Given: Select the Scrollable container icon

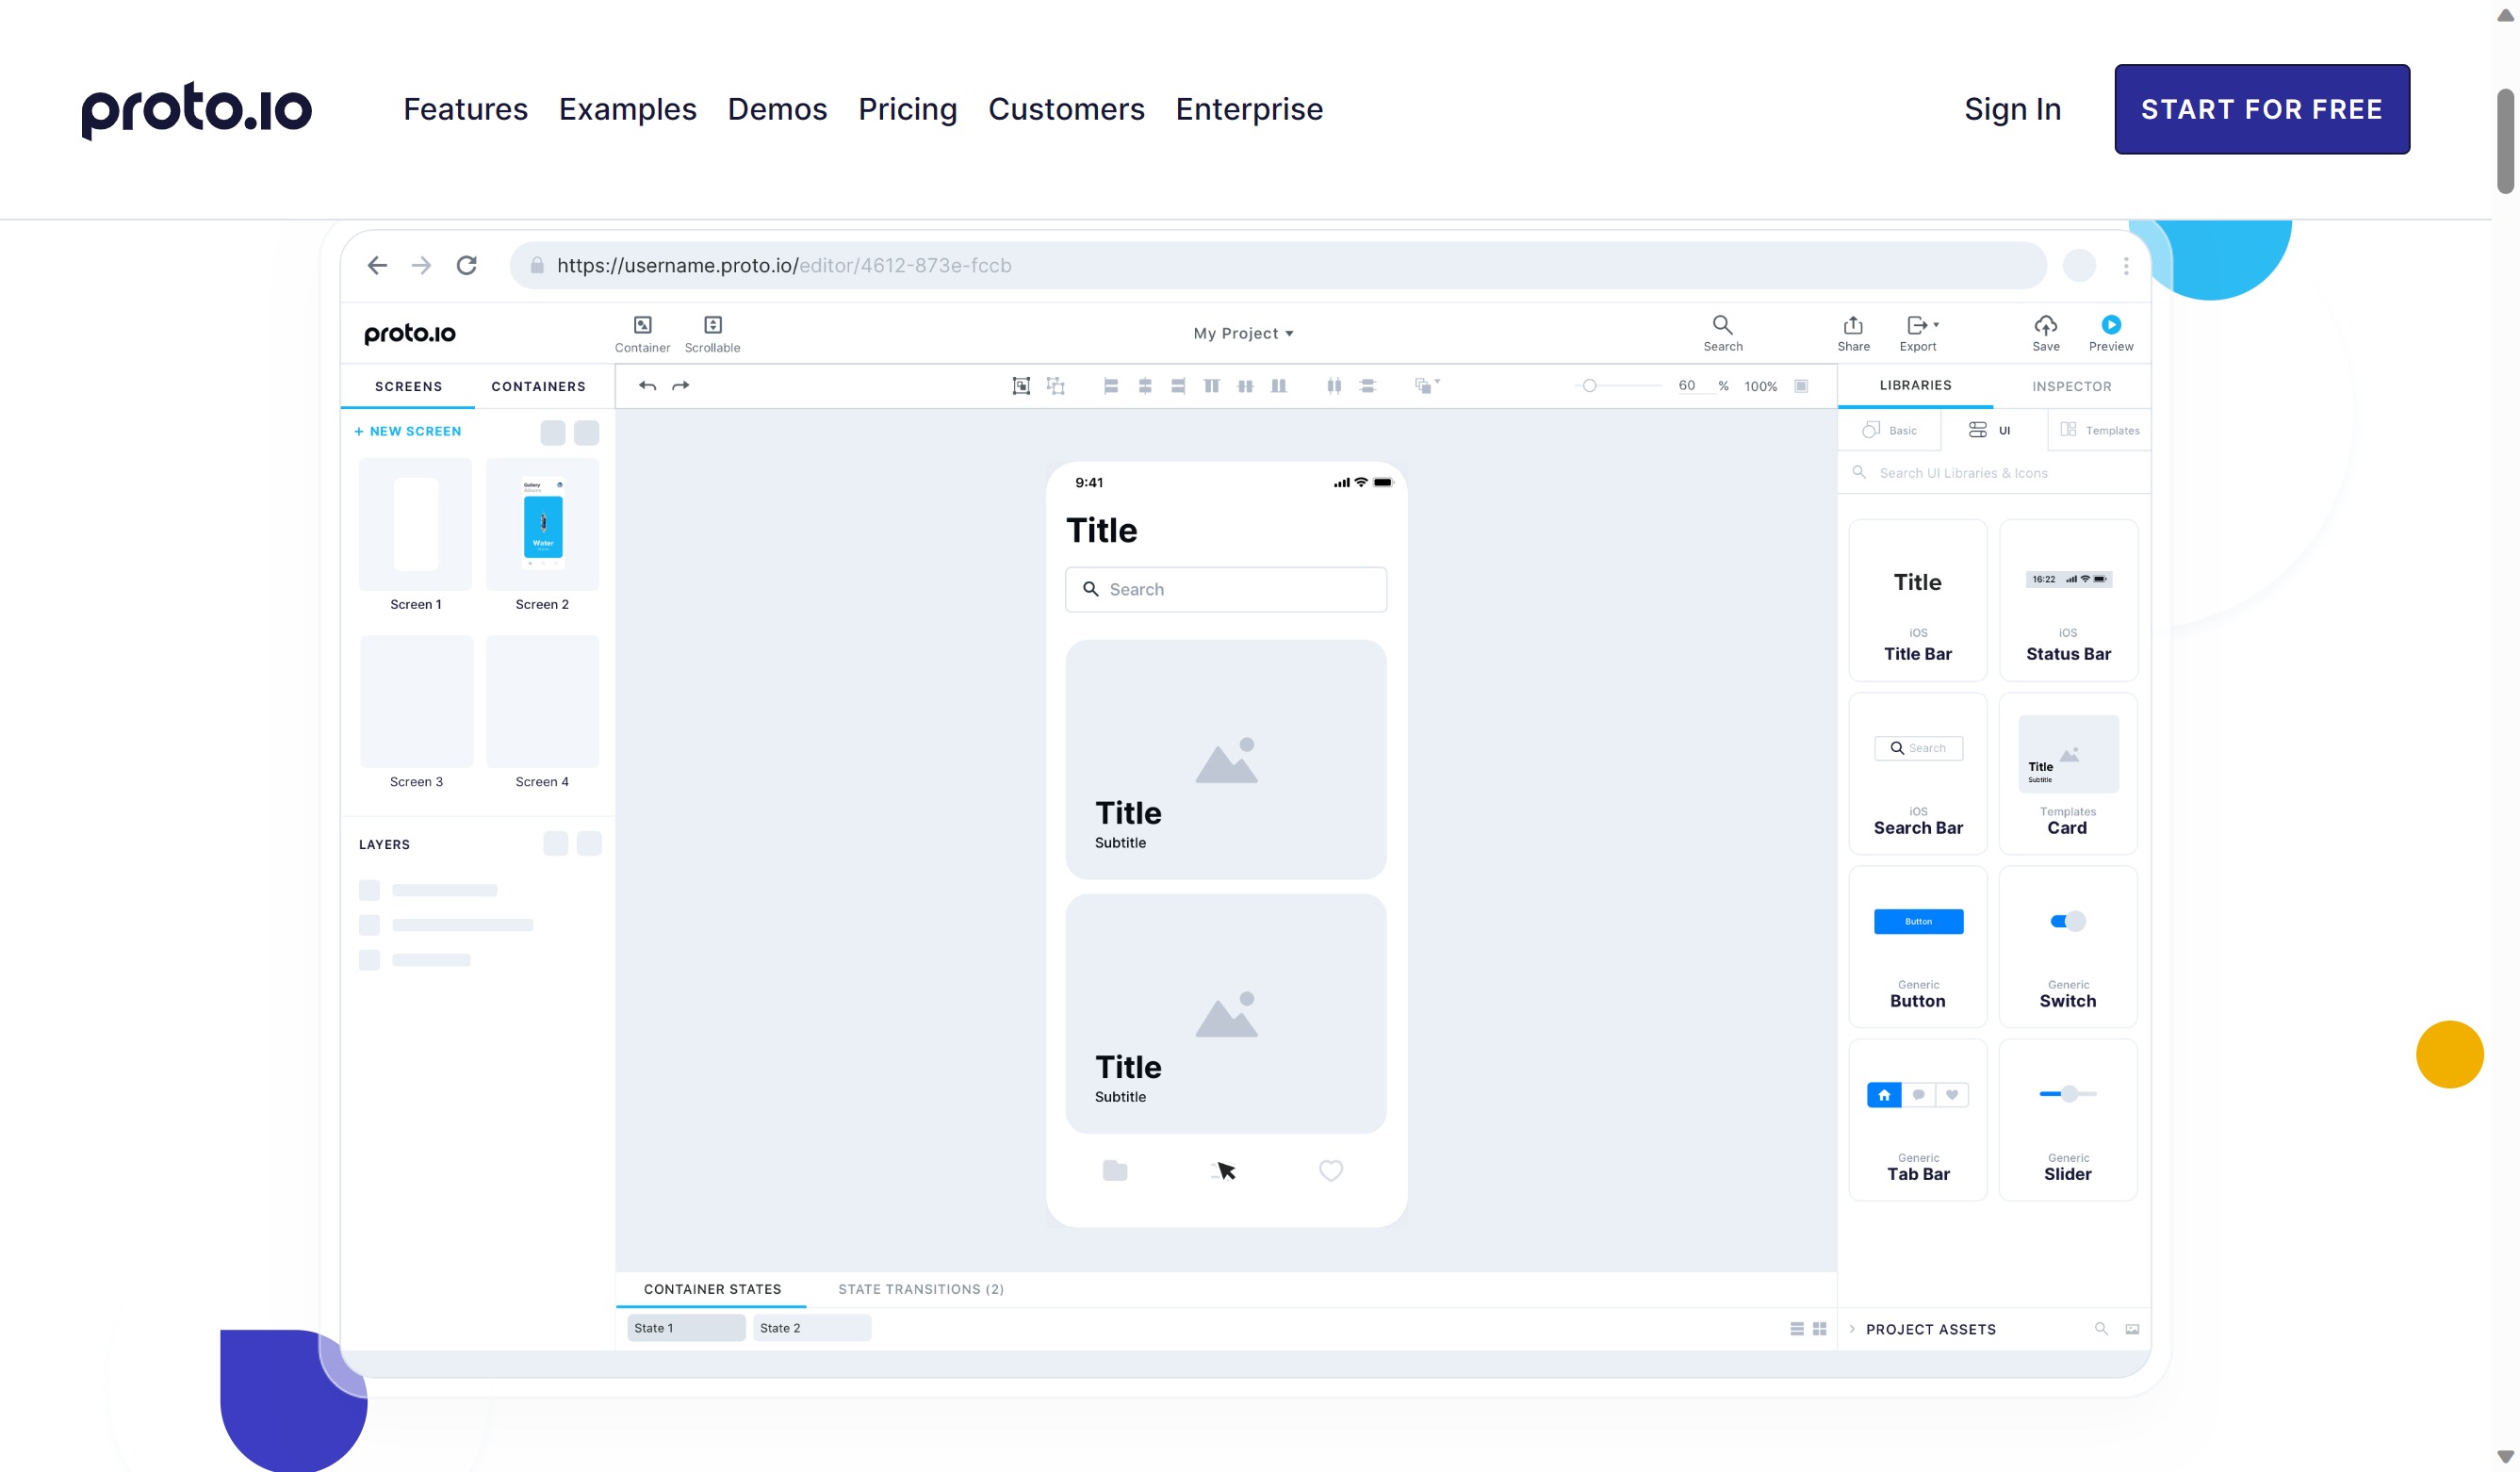Looking at the screenshot, I should click(x=712, y=325).
